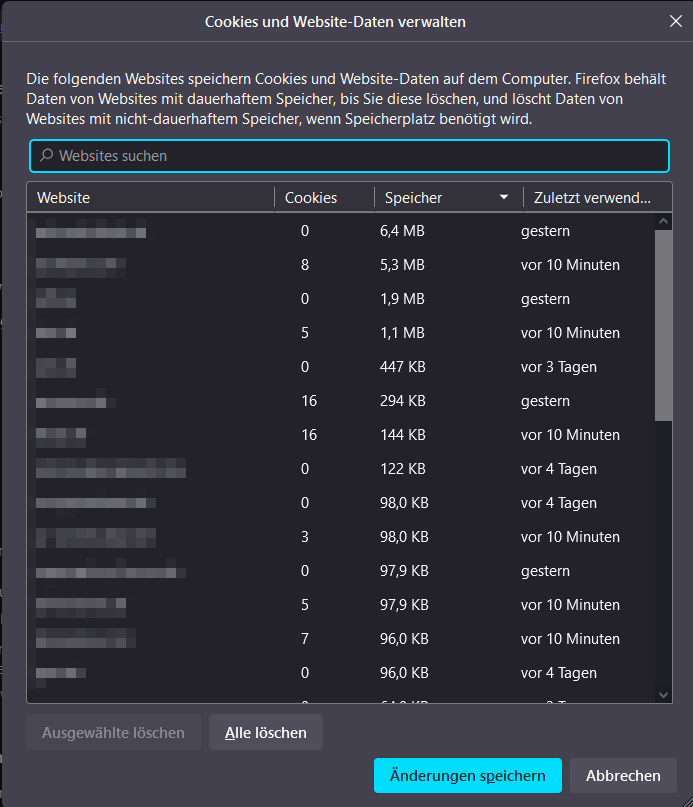
Task: Cancel with the Abbrechen button
Action: (x=623, y=775)
